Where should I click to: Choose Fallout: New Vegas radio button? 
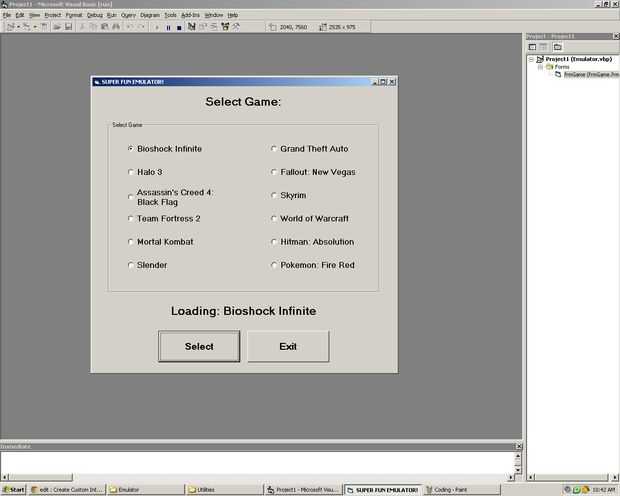pos(274,172)
